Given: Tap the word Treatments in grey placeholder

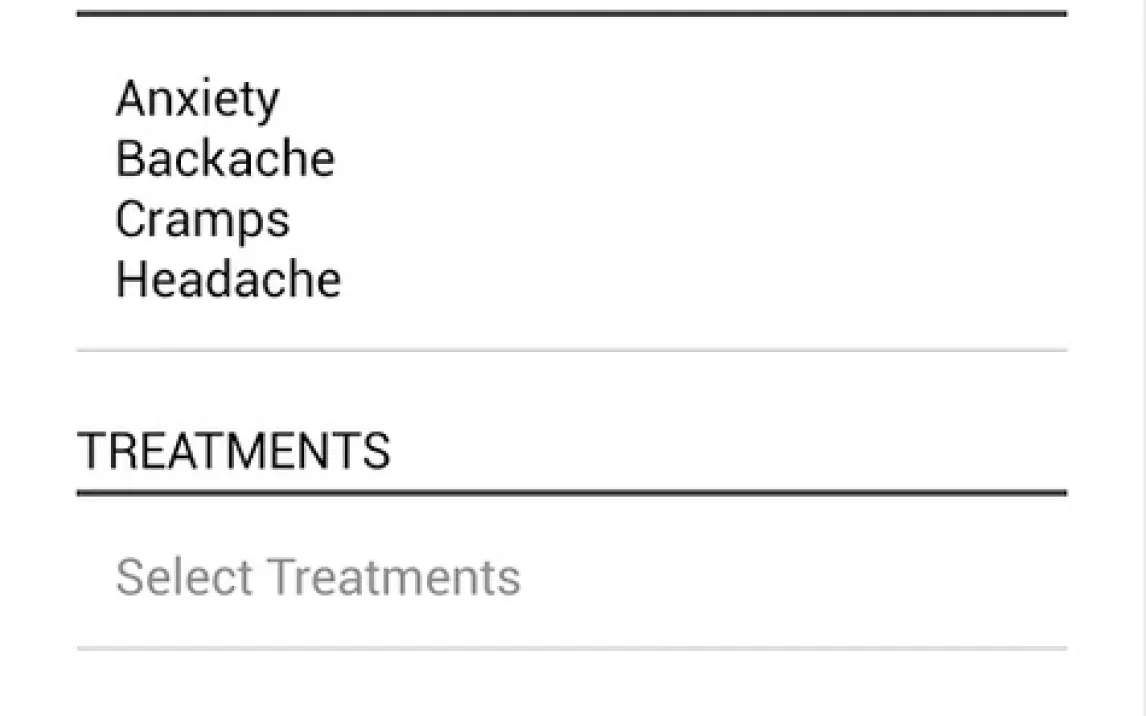Looking at the screenshot, I should tap(393, 576).
